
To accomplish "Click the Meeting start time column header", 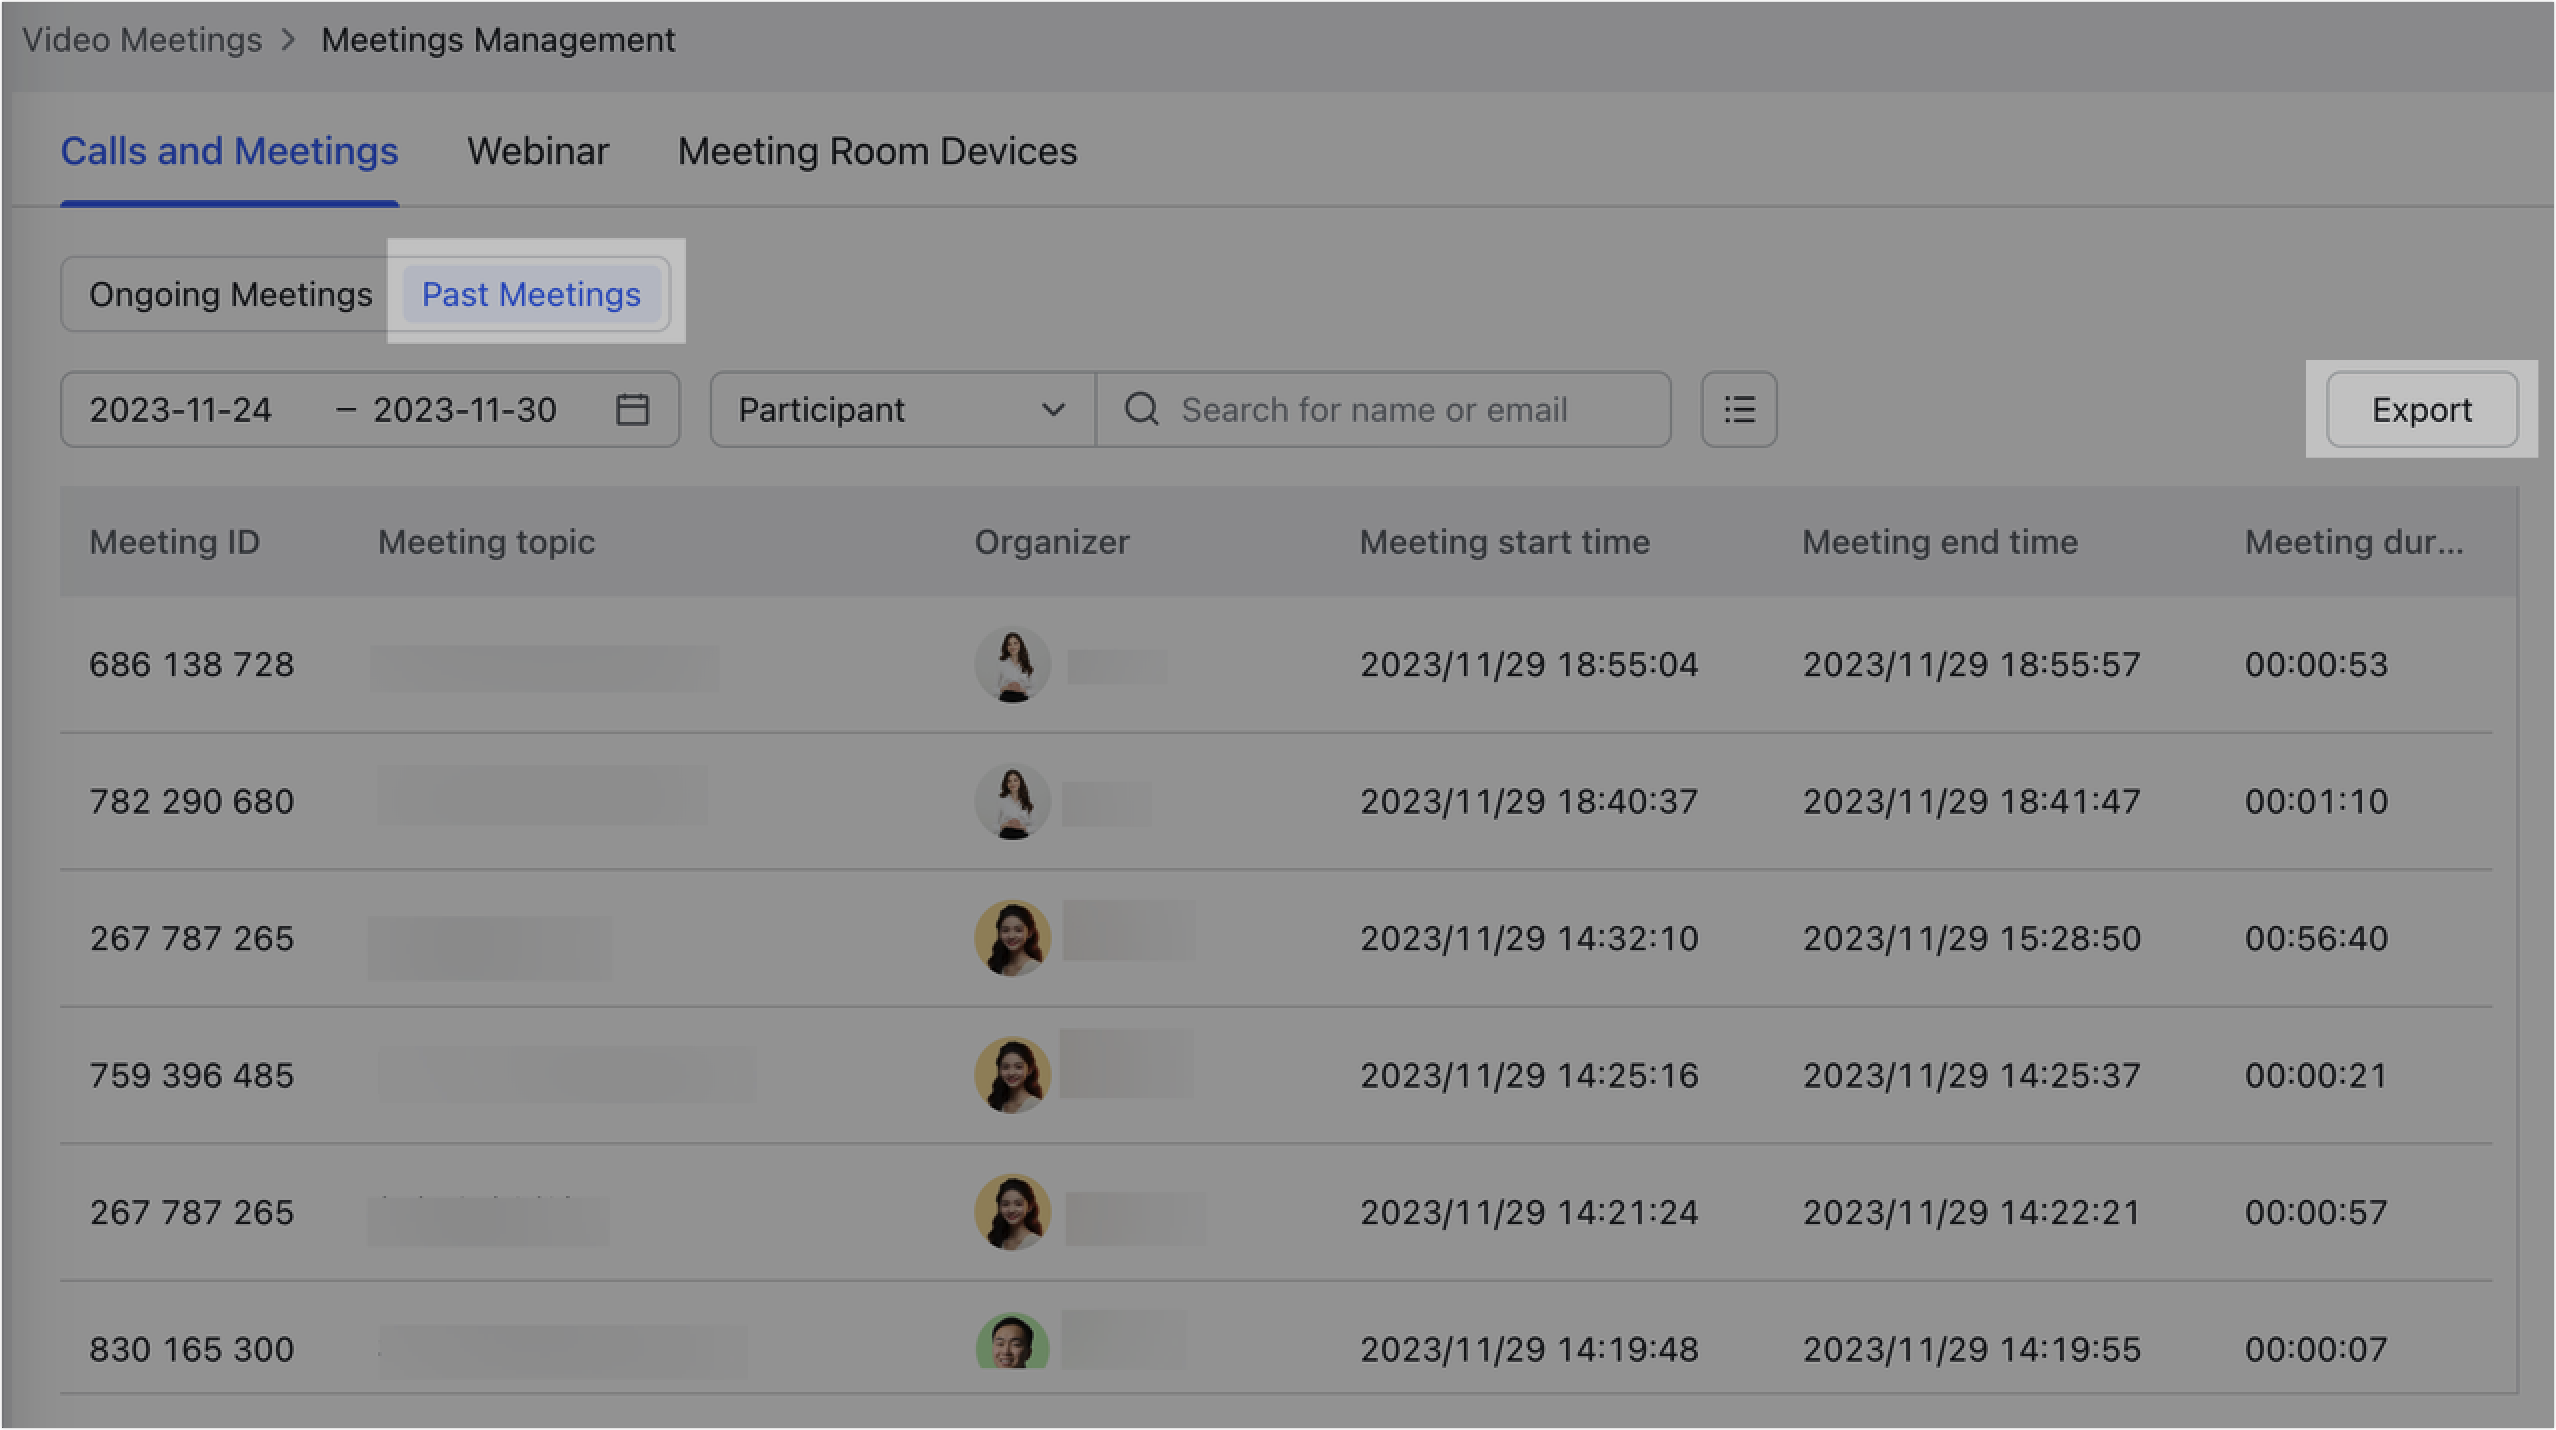I will 1504,542.
